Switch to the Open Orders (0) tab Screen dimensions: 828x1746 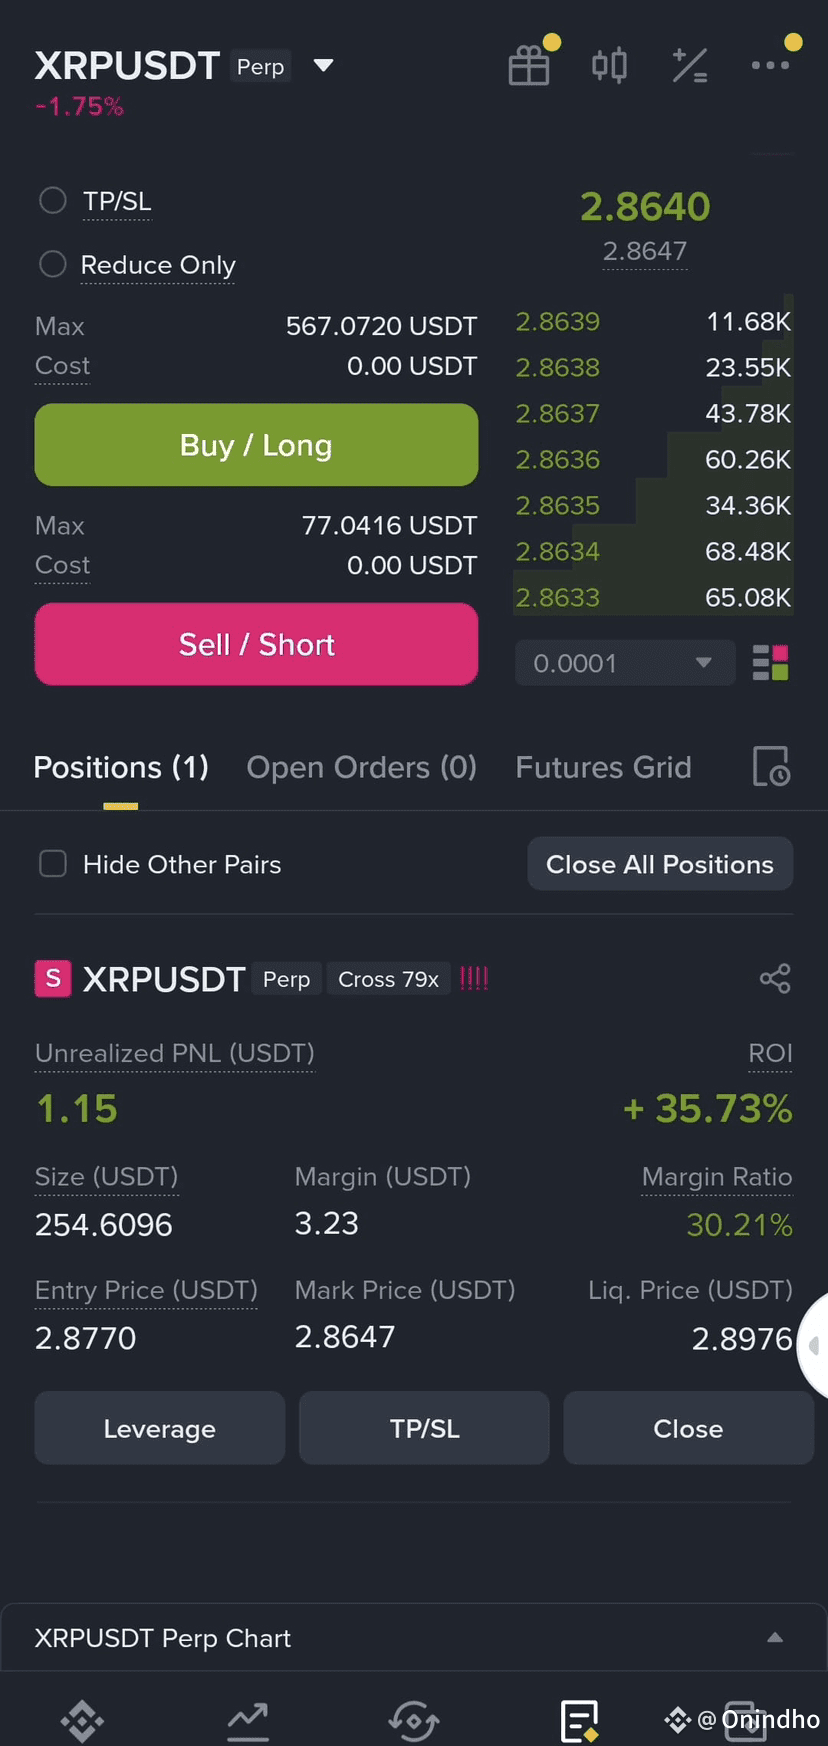pyautogui.click(x=361, y=767)
